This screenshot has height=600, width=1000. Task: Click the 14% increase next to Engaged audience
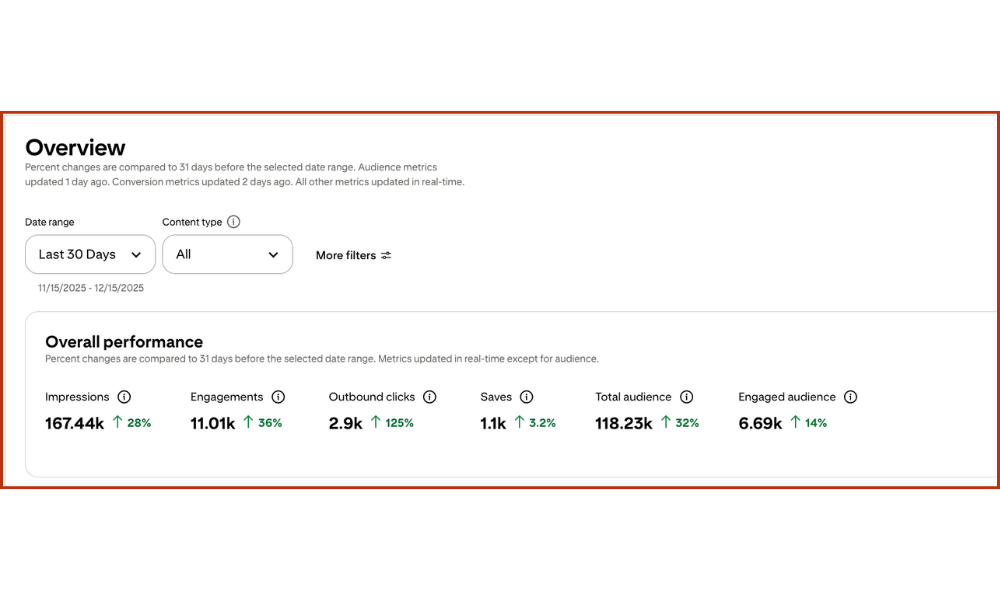[809, 423]
